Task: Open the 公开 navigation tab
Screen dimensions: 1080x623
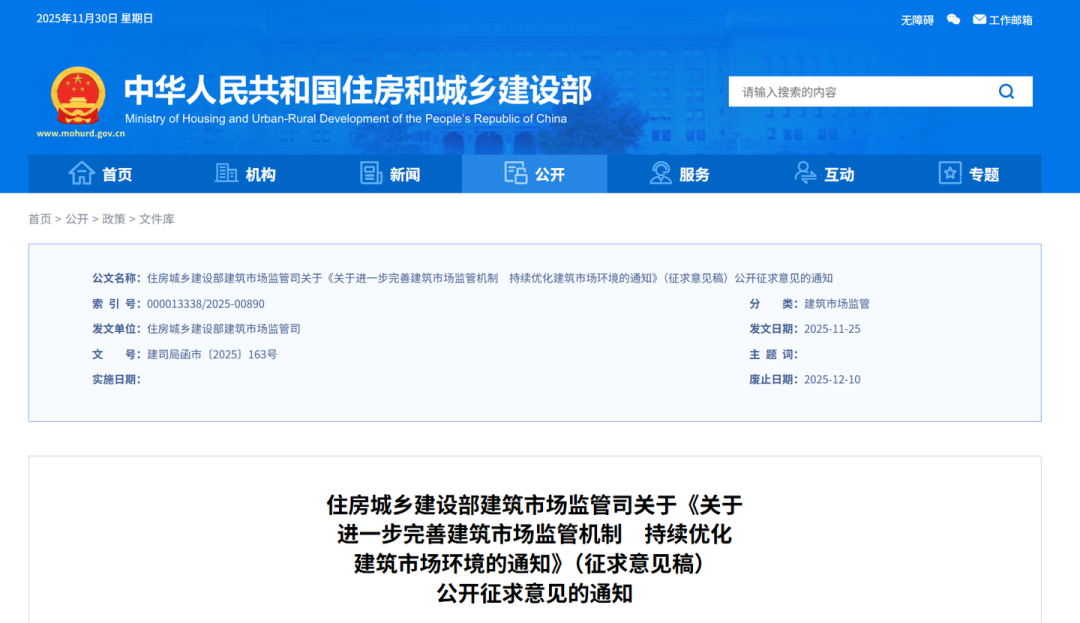Action: 534,174
